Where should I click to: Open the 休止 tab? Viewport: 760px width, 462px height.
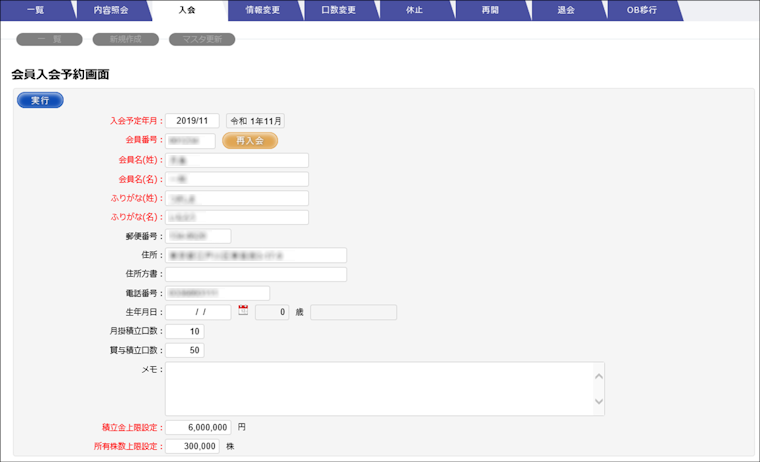pyautogui.click(x=414, y=10)
